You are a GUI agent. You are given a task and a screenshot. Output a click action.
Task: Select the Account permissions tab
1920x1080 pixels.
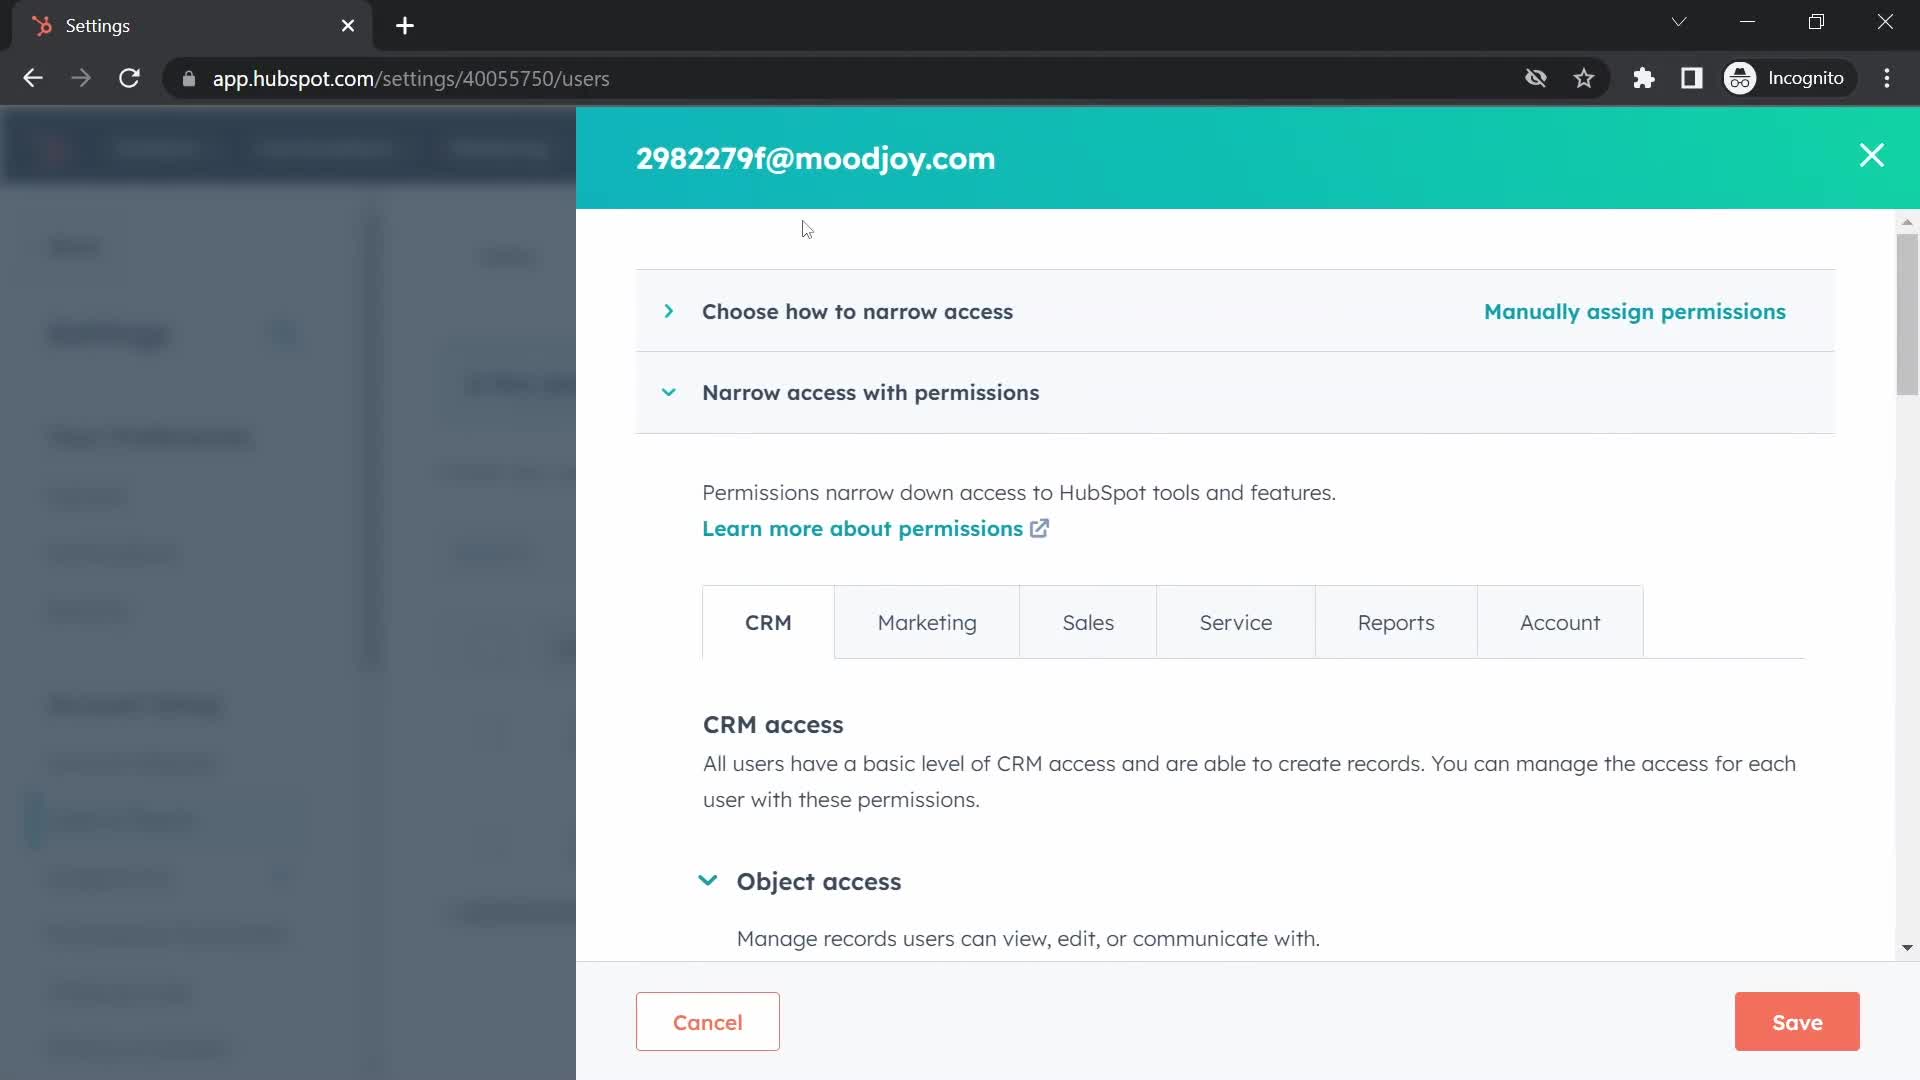(x=1560, y=621)
